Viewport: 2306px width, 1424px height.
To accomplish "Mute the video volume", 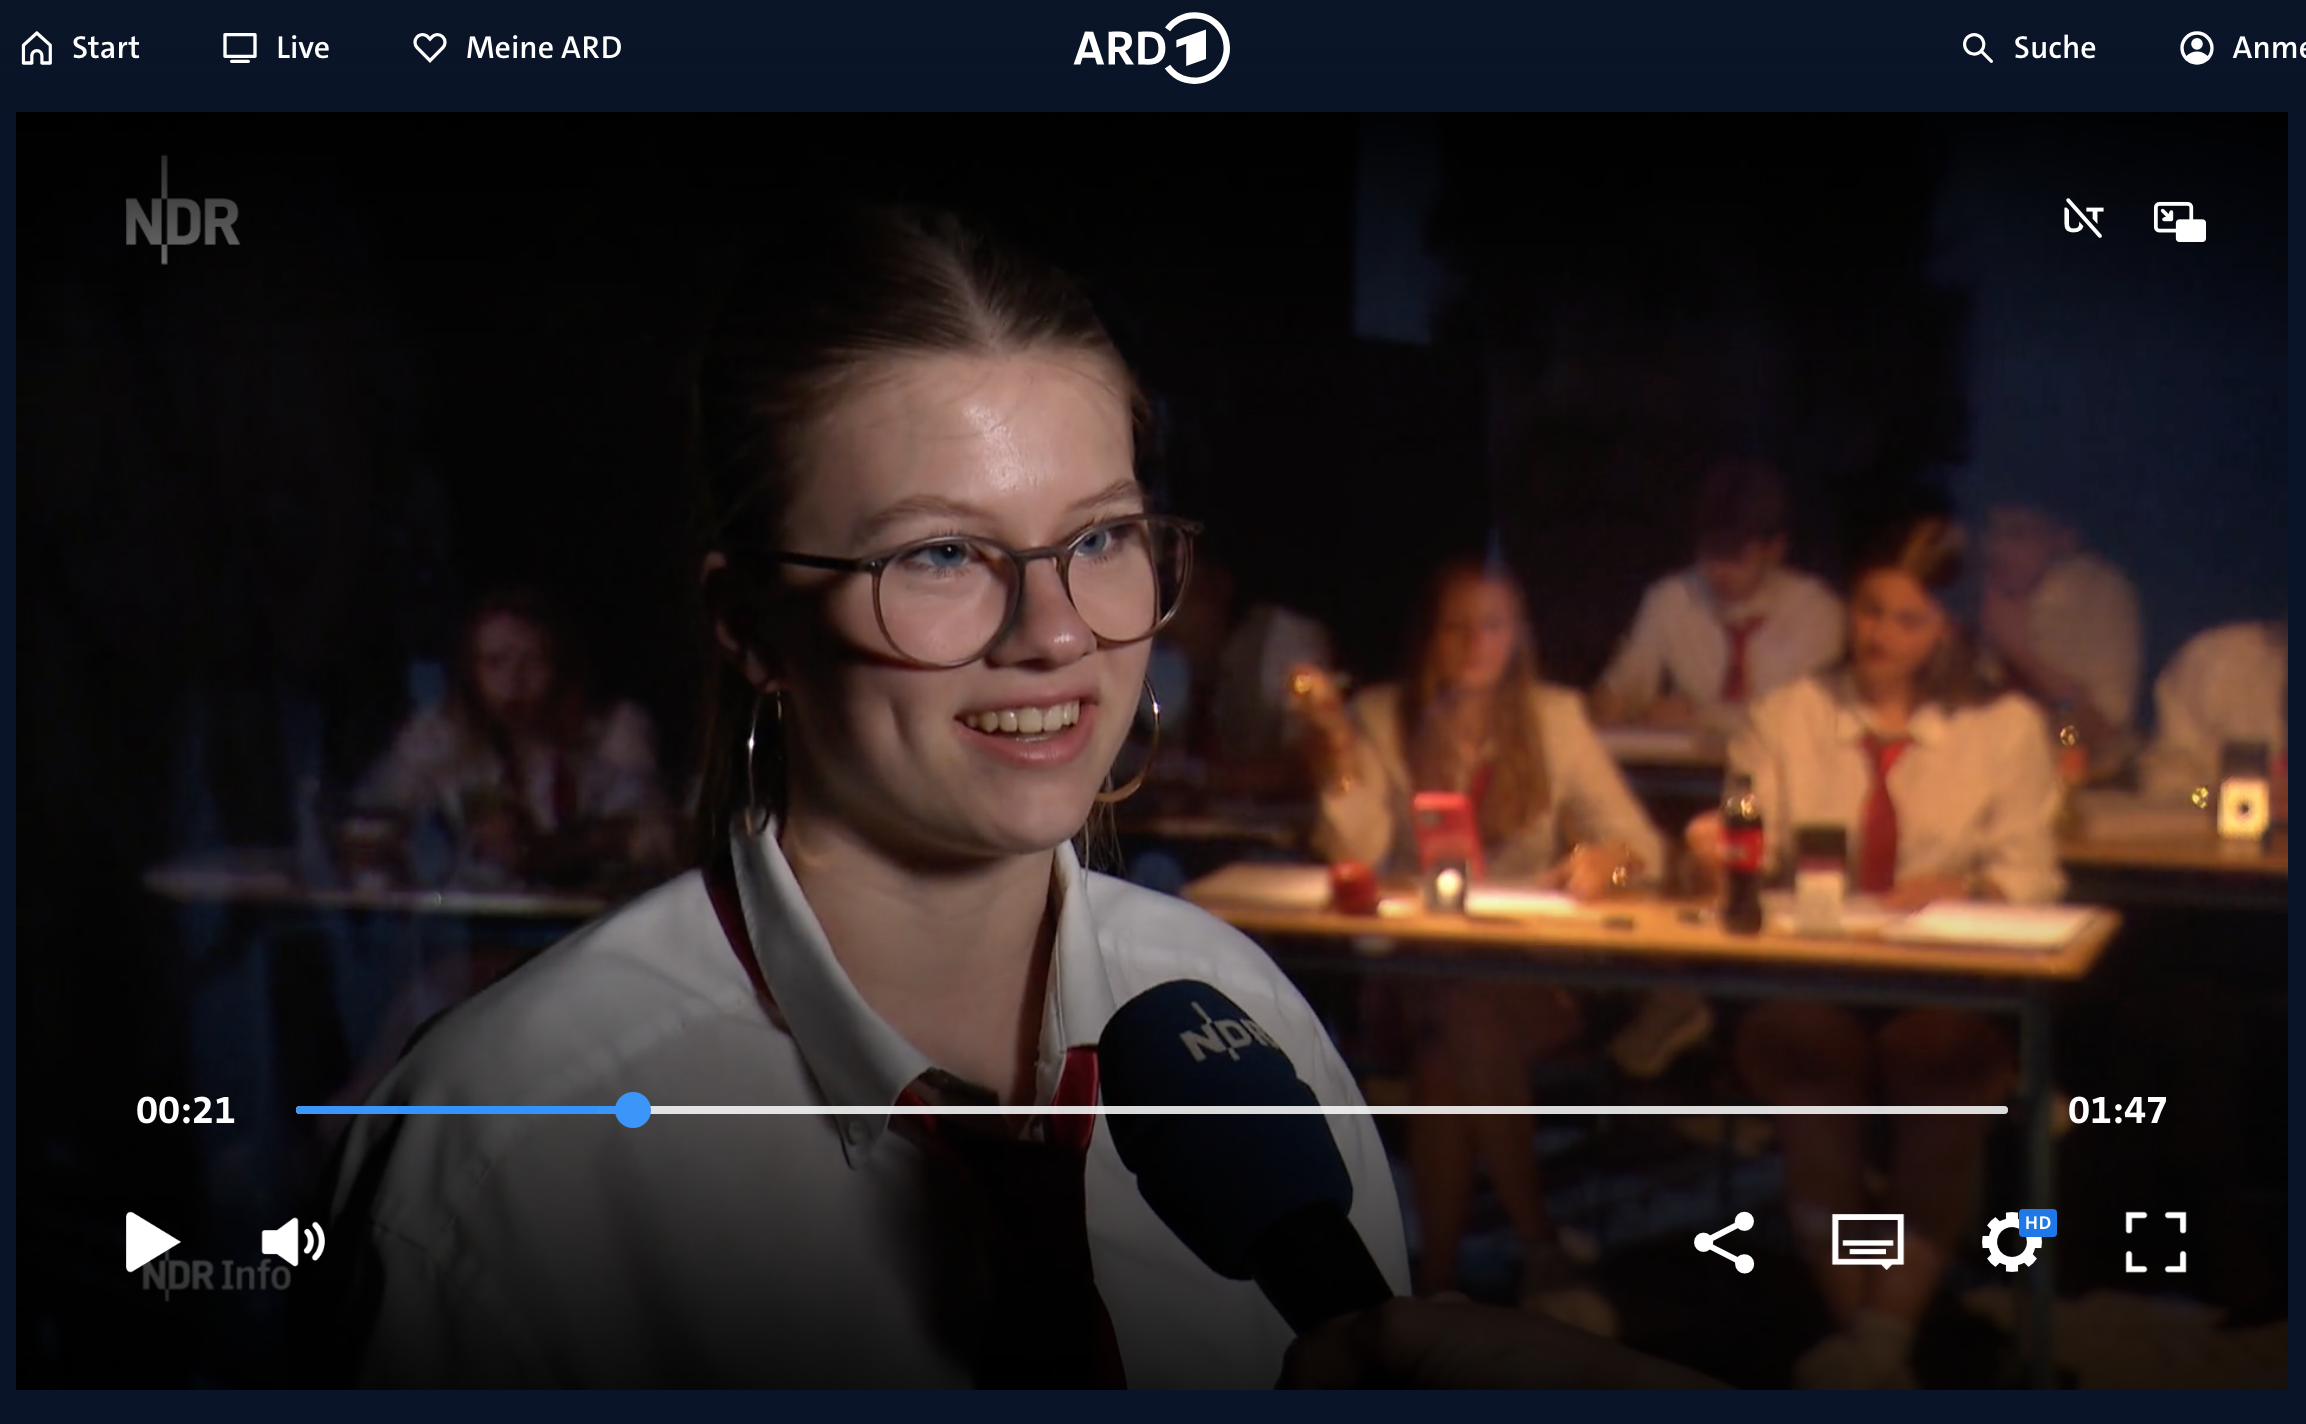I will 292,1242.
